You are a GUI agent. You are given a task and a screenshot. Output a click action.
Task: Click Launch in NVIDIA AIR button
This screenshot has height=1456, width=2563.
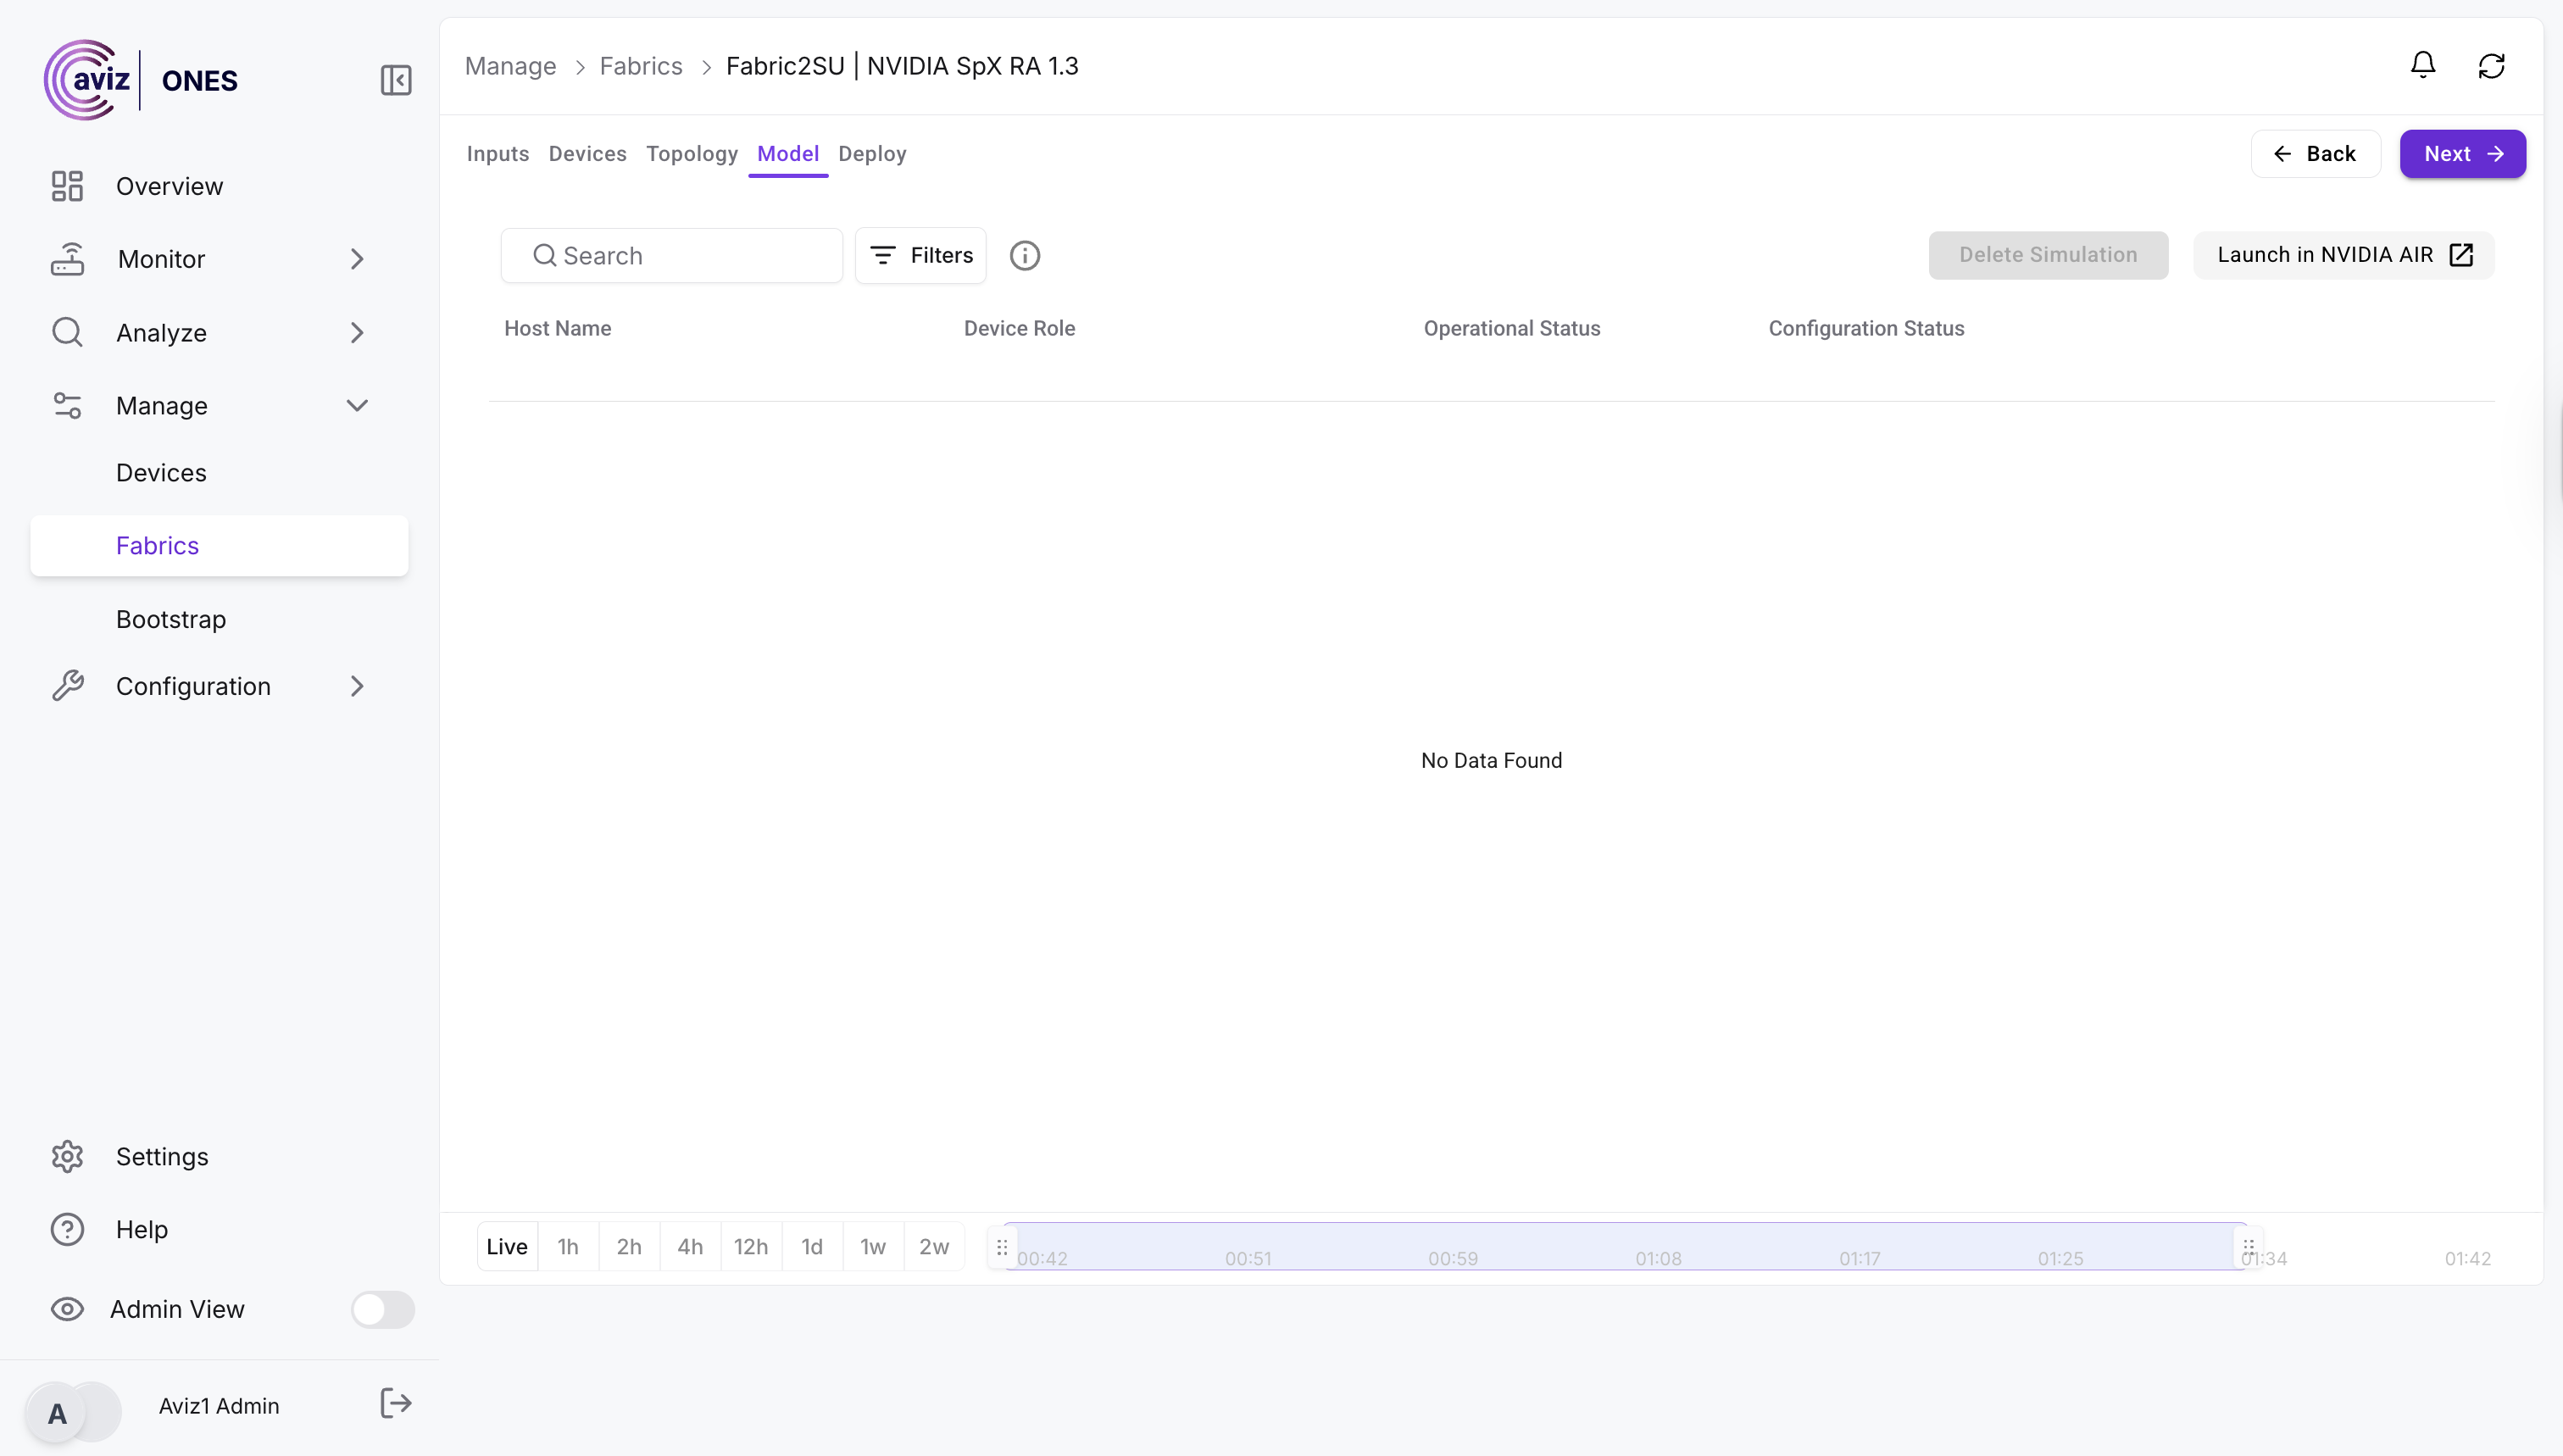[2343, 255]
